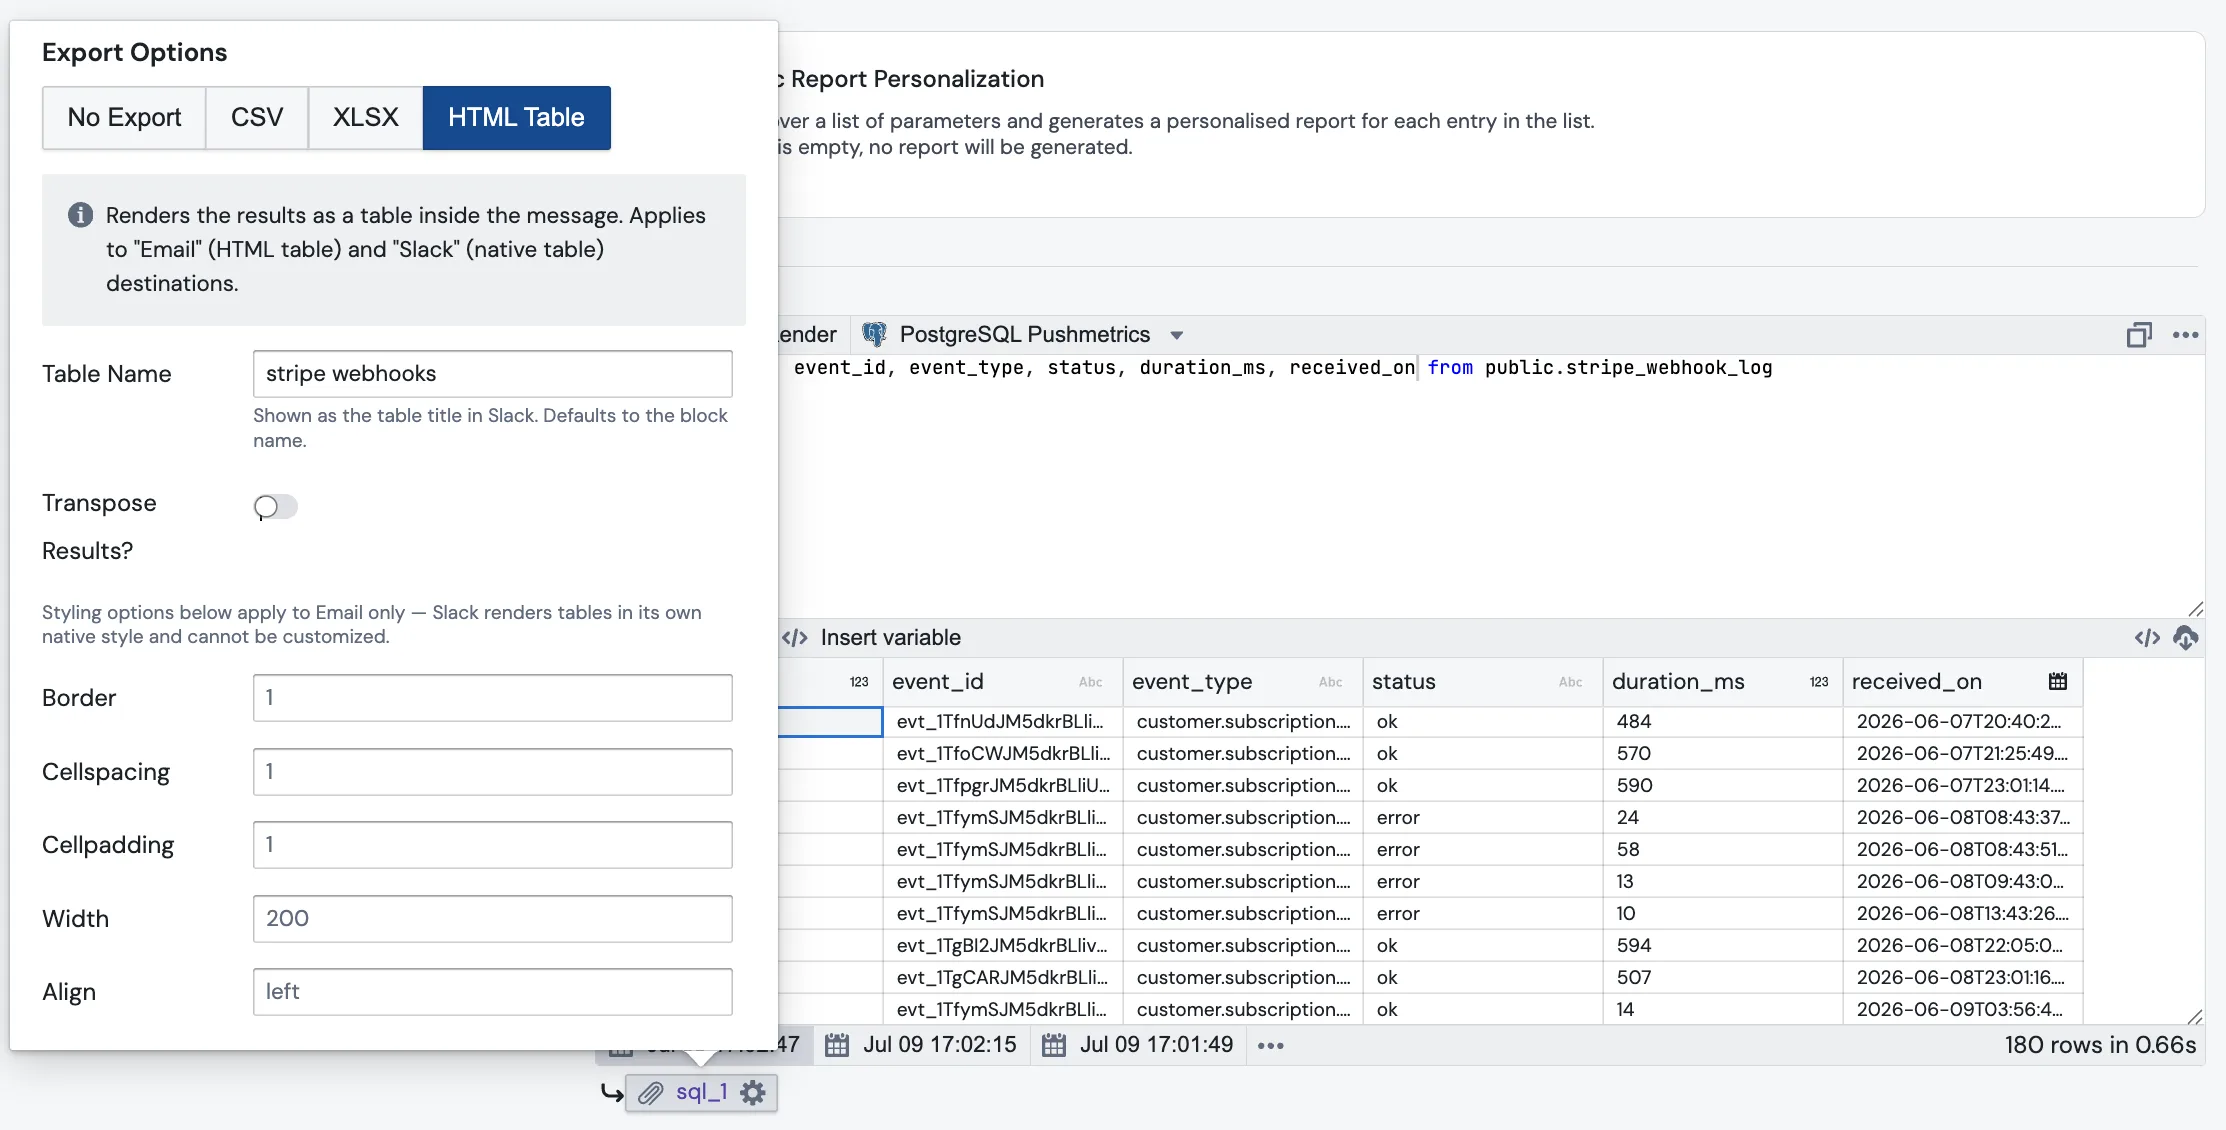Screen dimensions: 2226x1130
Task: Click the status column header
Action: coord(1483,682)
